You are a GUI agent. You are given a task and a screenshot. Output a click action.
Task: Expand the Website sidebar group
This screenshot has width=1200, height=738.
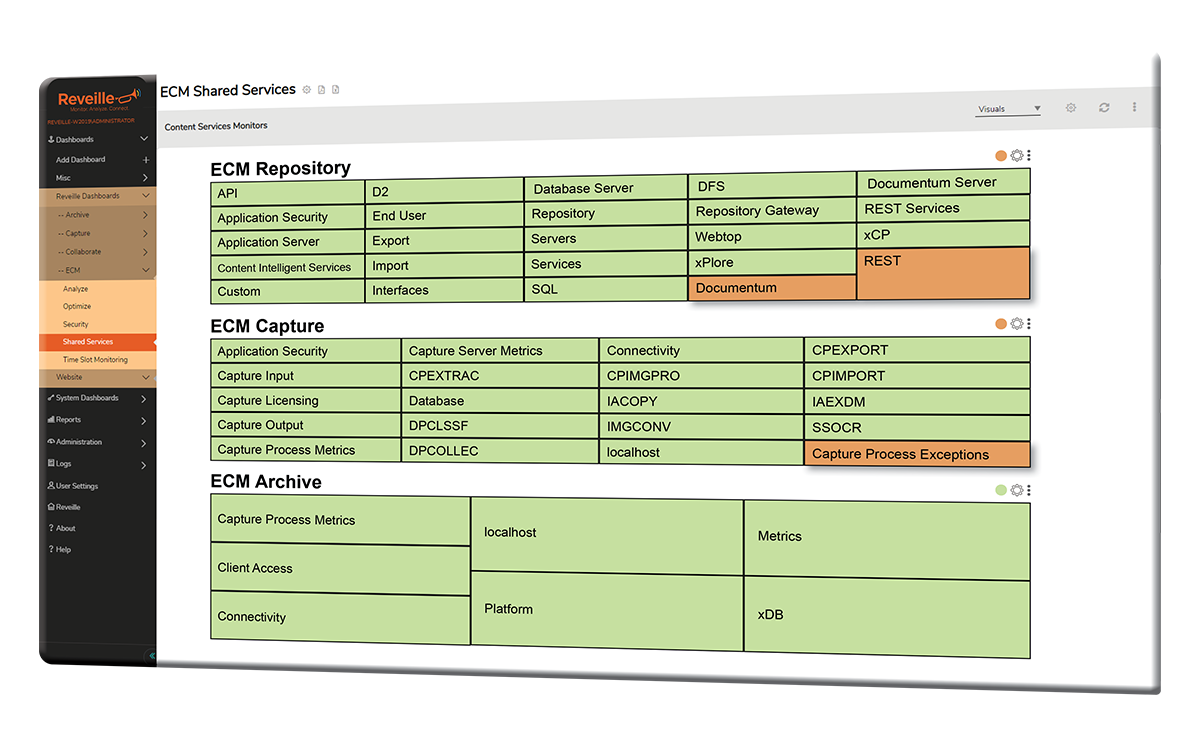146,377
